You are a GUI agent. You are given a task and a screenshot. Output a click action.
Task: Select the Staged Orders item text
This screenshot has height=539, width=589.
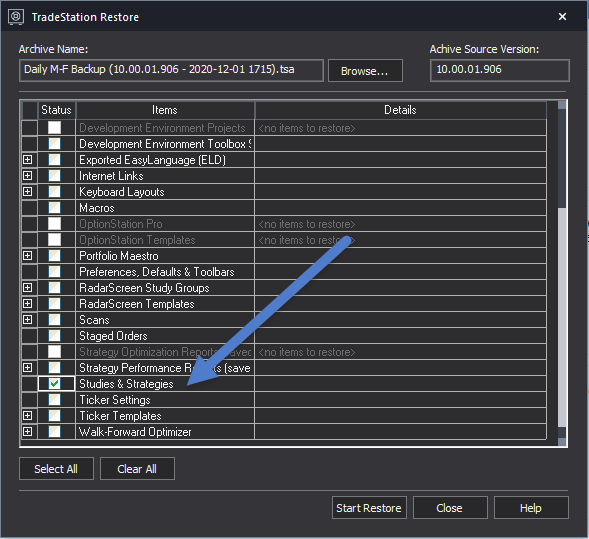[113, 336]
